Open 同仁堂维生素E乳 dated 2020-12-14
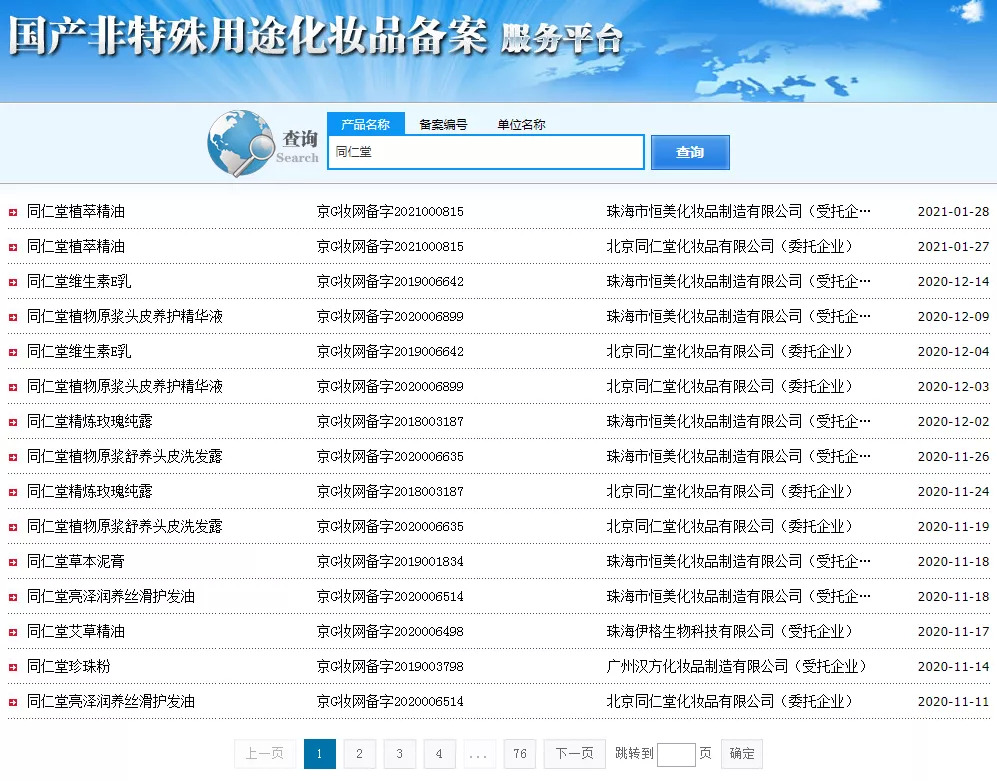The height and width of the screenshot is (781, 997). tap(79, 282)
